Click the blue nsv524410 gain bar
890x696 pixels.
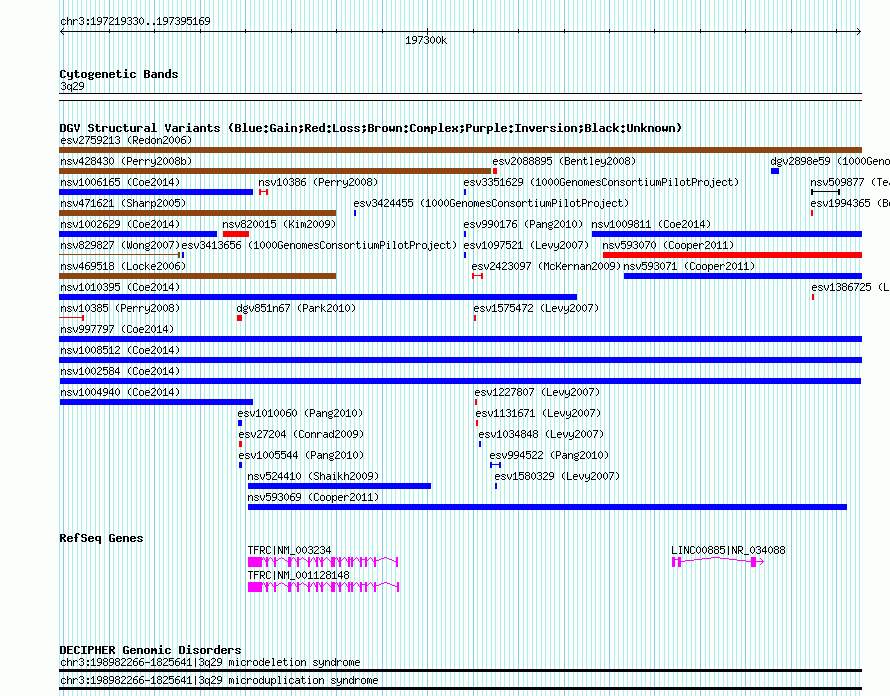(339, 486)
